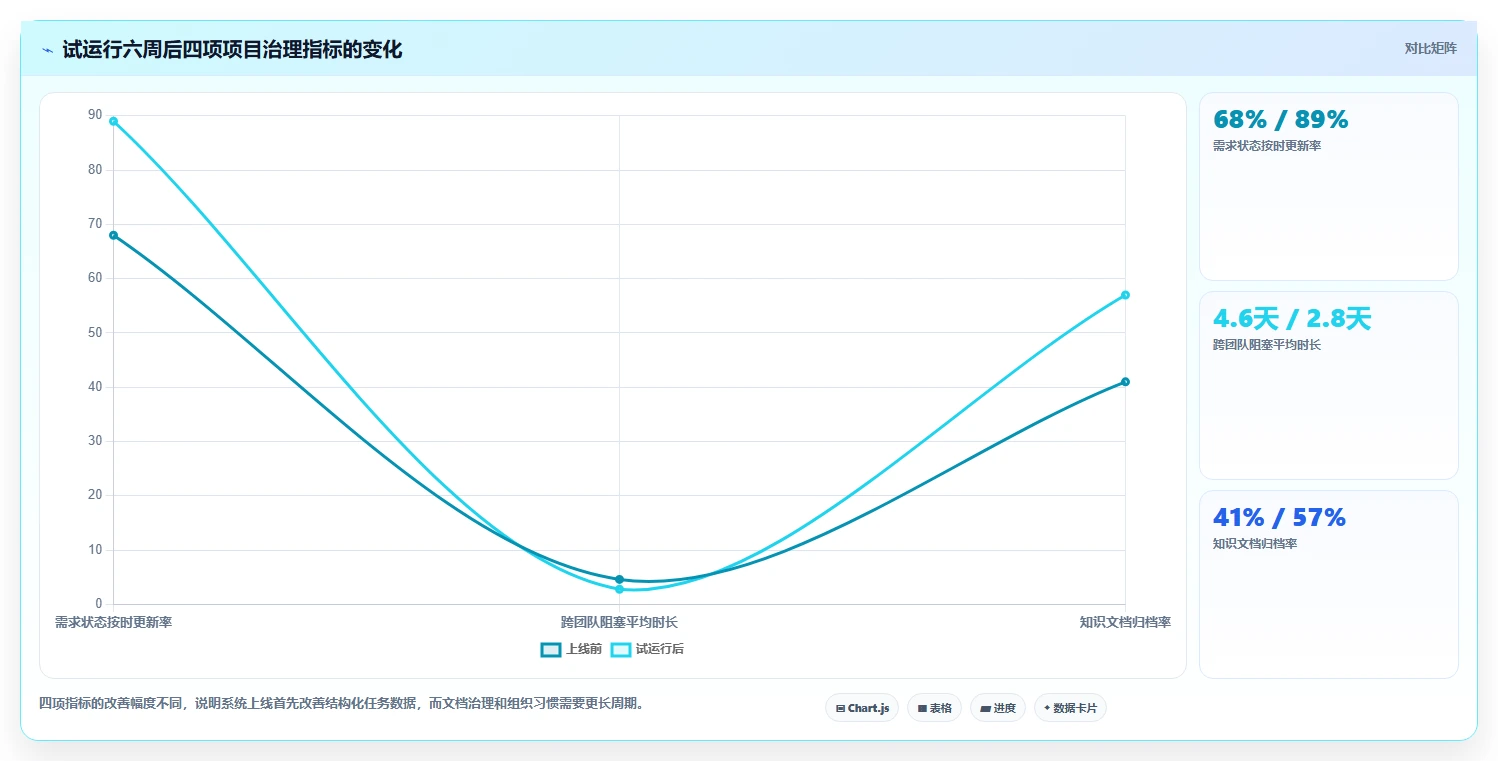The image size is (1498, 761).
Task: Click the 4.6天 / 2.8天 stat value
Action: pos(1292,319)
